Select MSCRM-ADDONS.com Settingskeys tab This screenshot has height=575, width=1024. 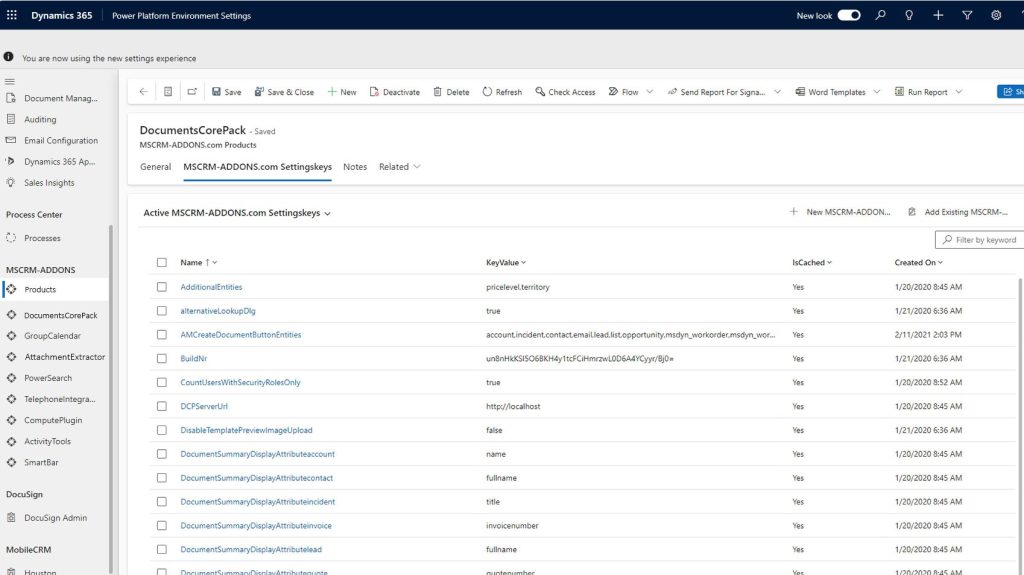(x=257, y=167)
